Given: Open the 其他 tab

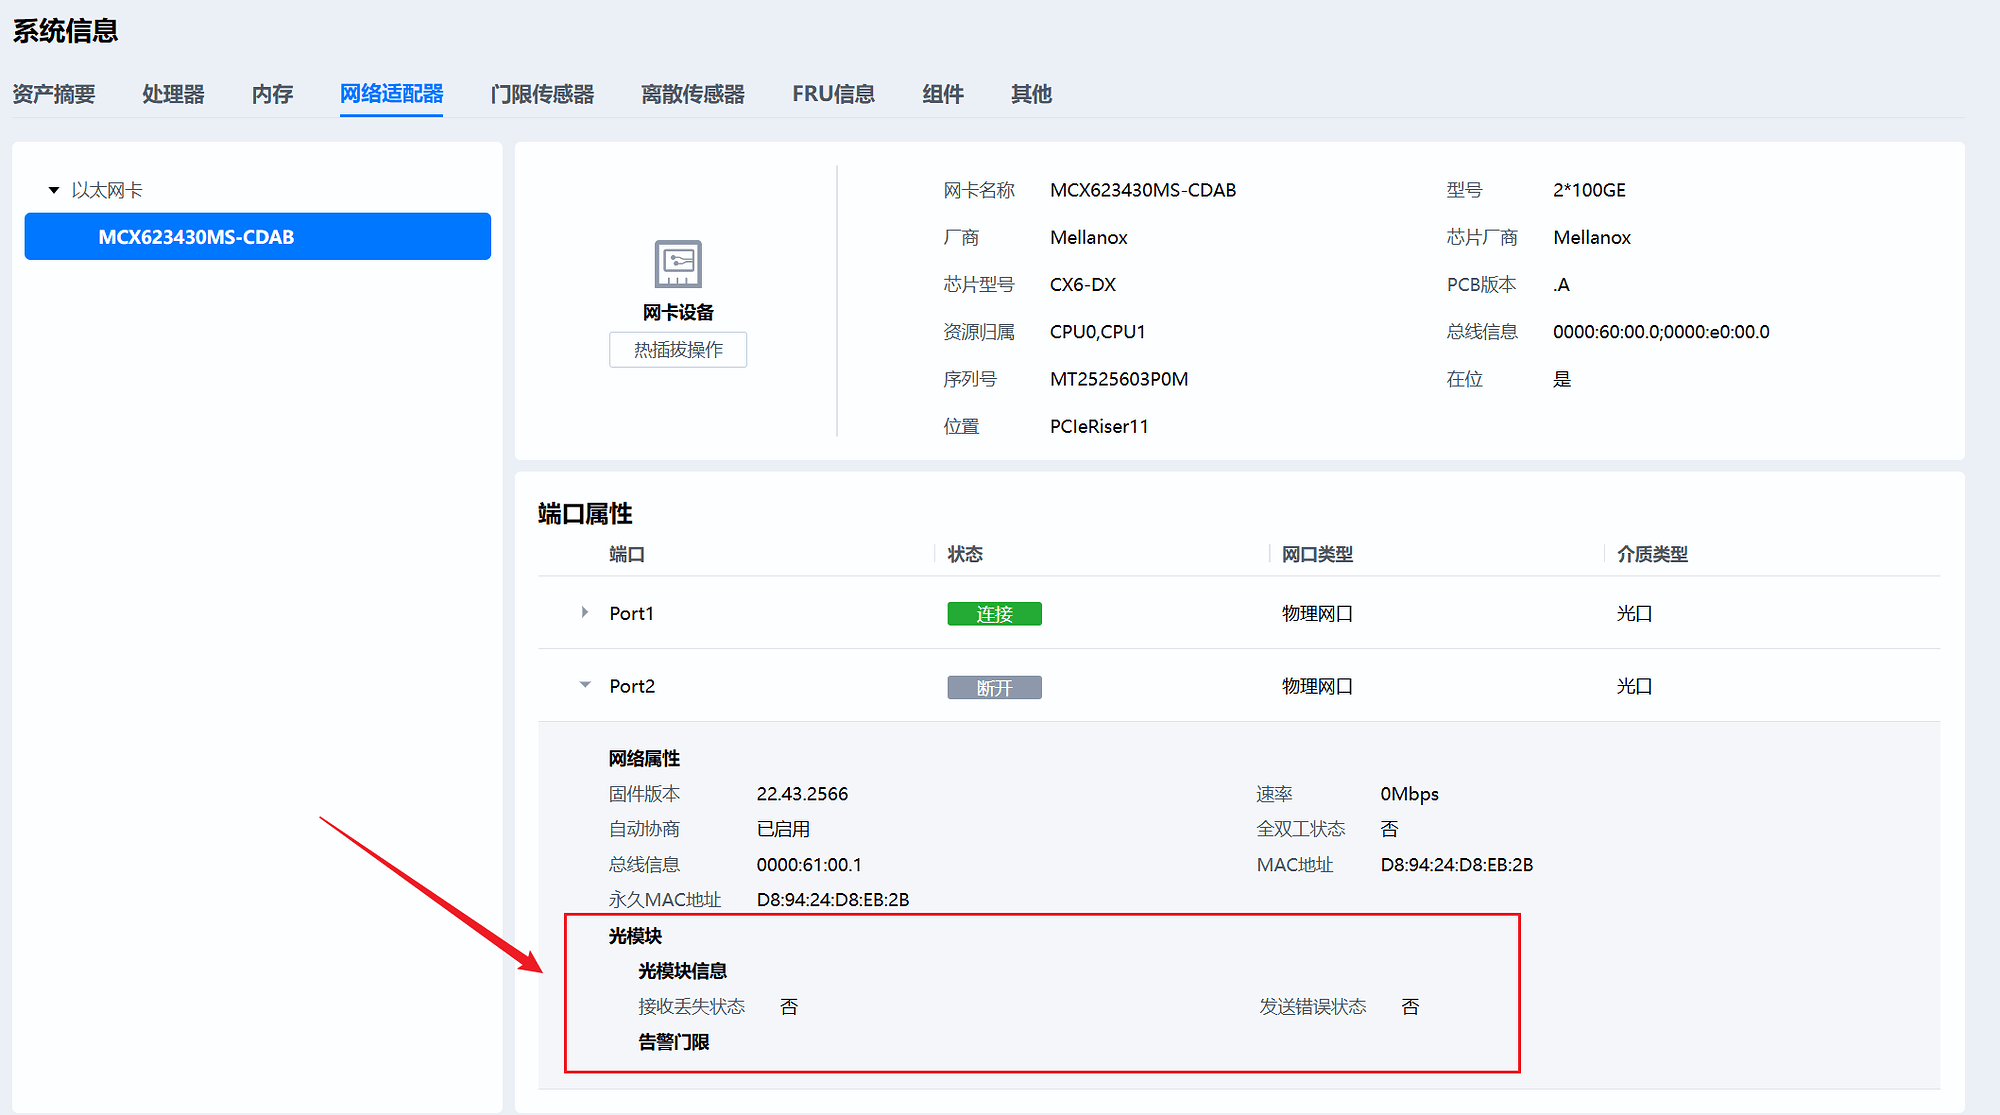Looking at the screenshot, I should [1031, 94].
